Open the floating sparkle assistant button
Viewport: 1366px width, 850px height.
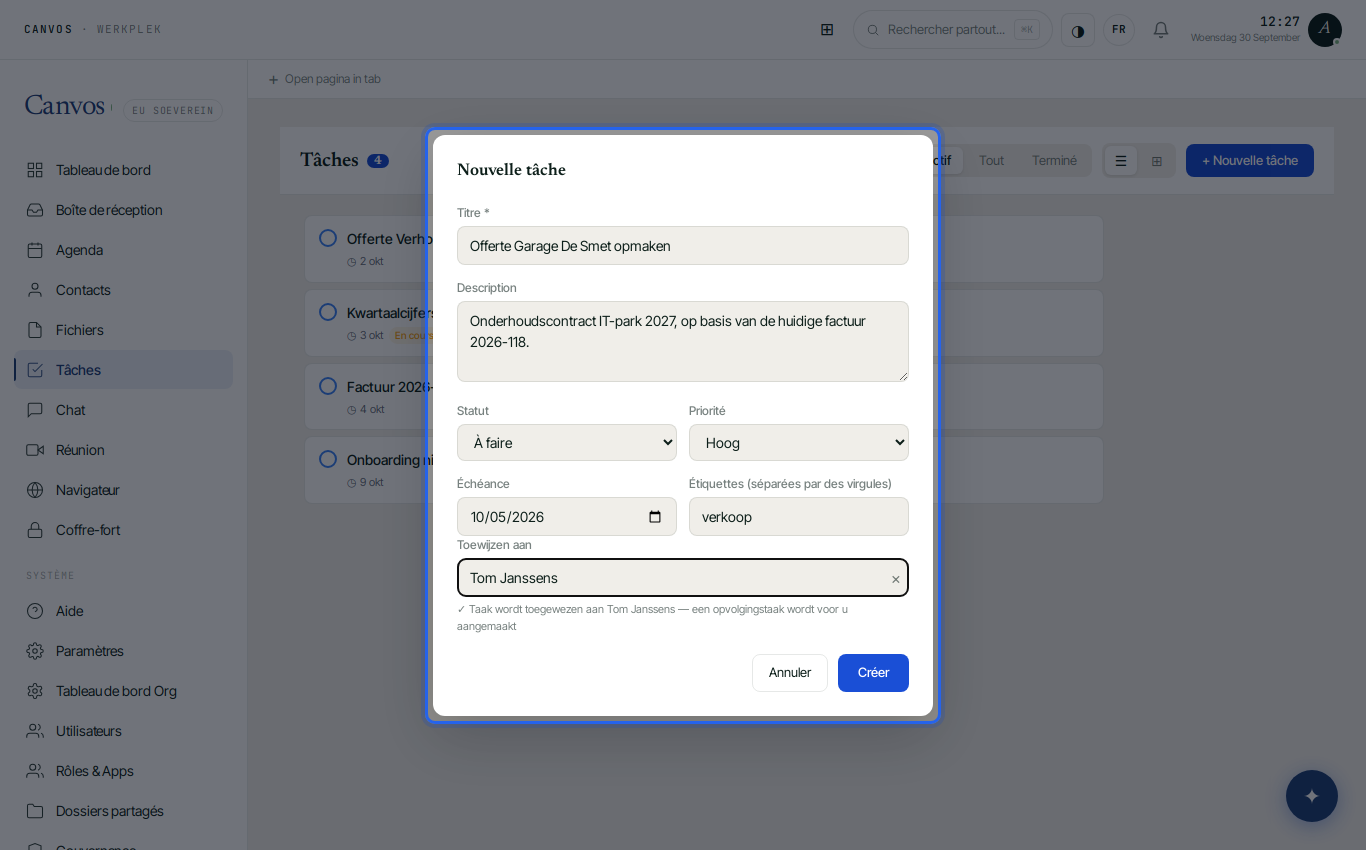click(1312, 796)
